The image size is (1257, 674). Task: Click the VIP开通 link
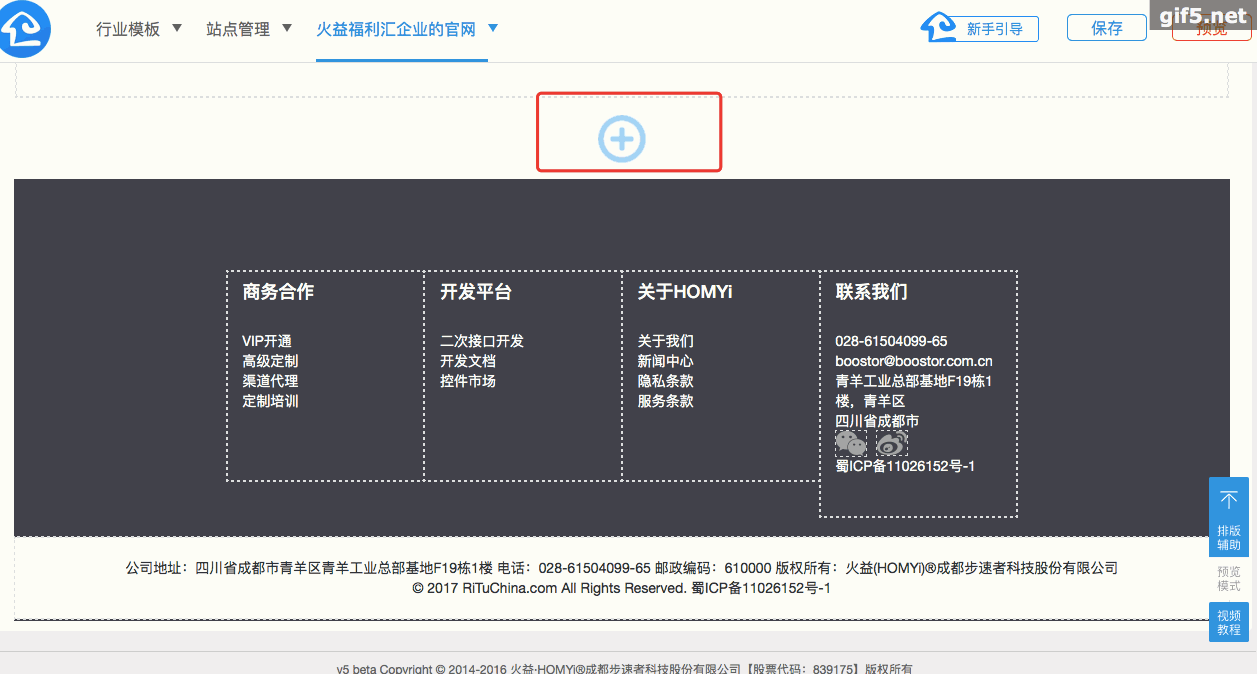[x=267, y=341]
